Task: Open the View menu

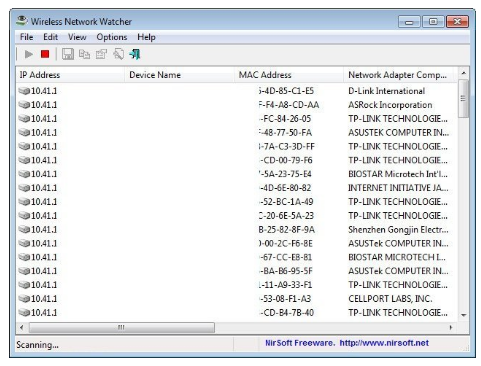Action: tap(77, 37)
